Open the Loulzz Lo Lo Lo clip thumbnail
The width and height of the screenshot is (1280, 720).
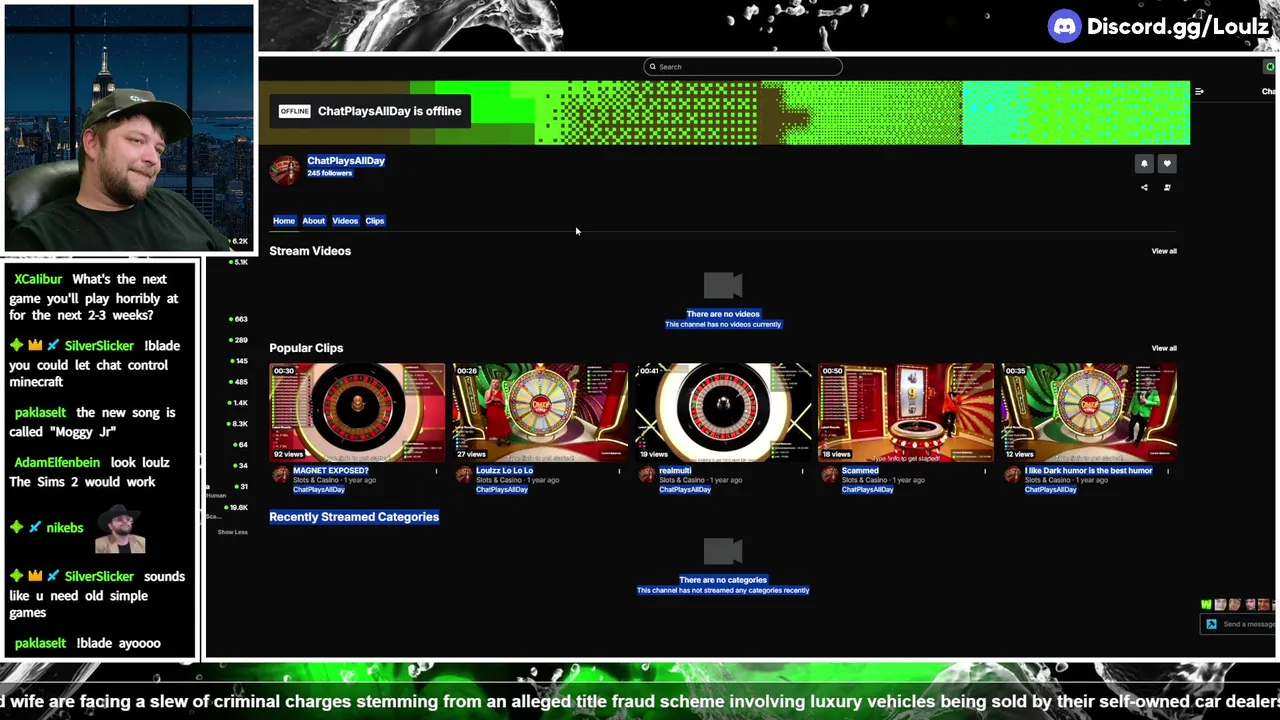540,412
